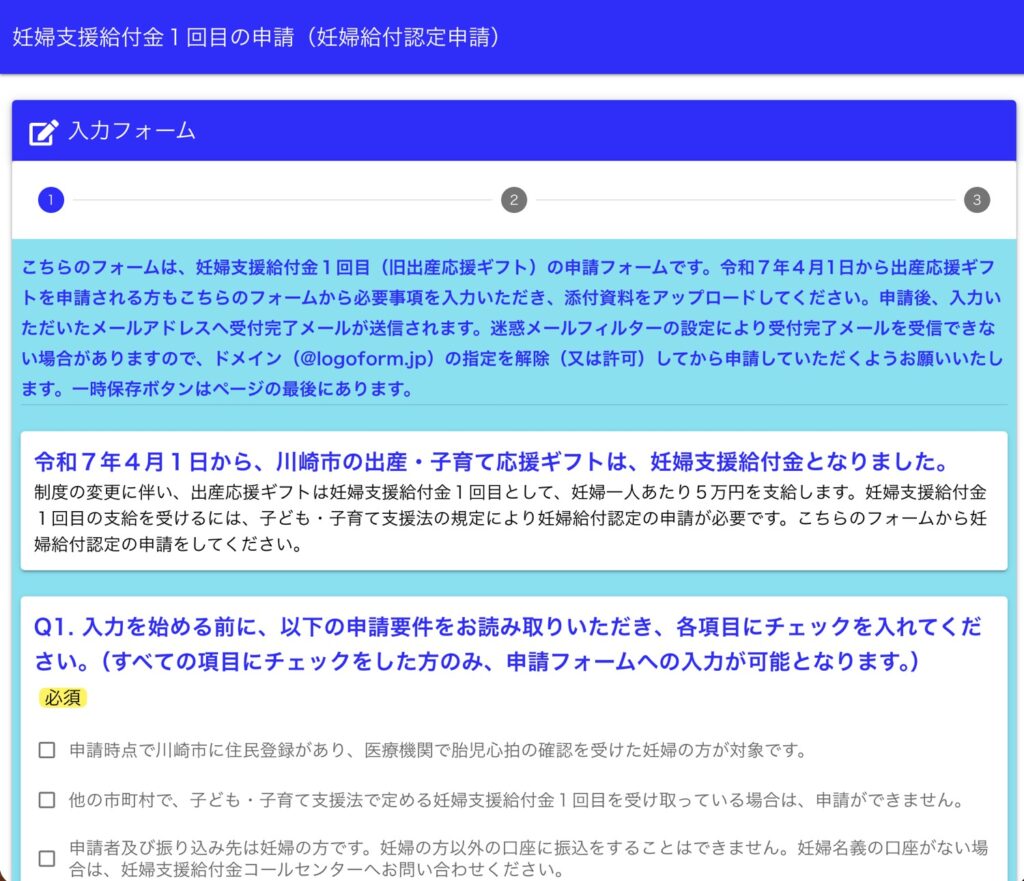1024x881 pixels.
Task: Click the connector line between steps 2 and 3
Action: pyautogui.click(x=745, y=200)
